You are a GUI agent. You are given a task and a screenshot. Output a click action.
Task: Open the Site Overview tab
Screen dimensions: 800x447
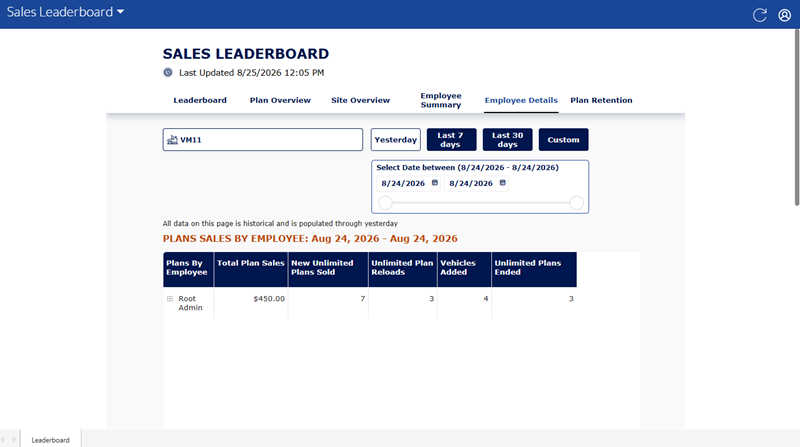(360, 100)
